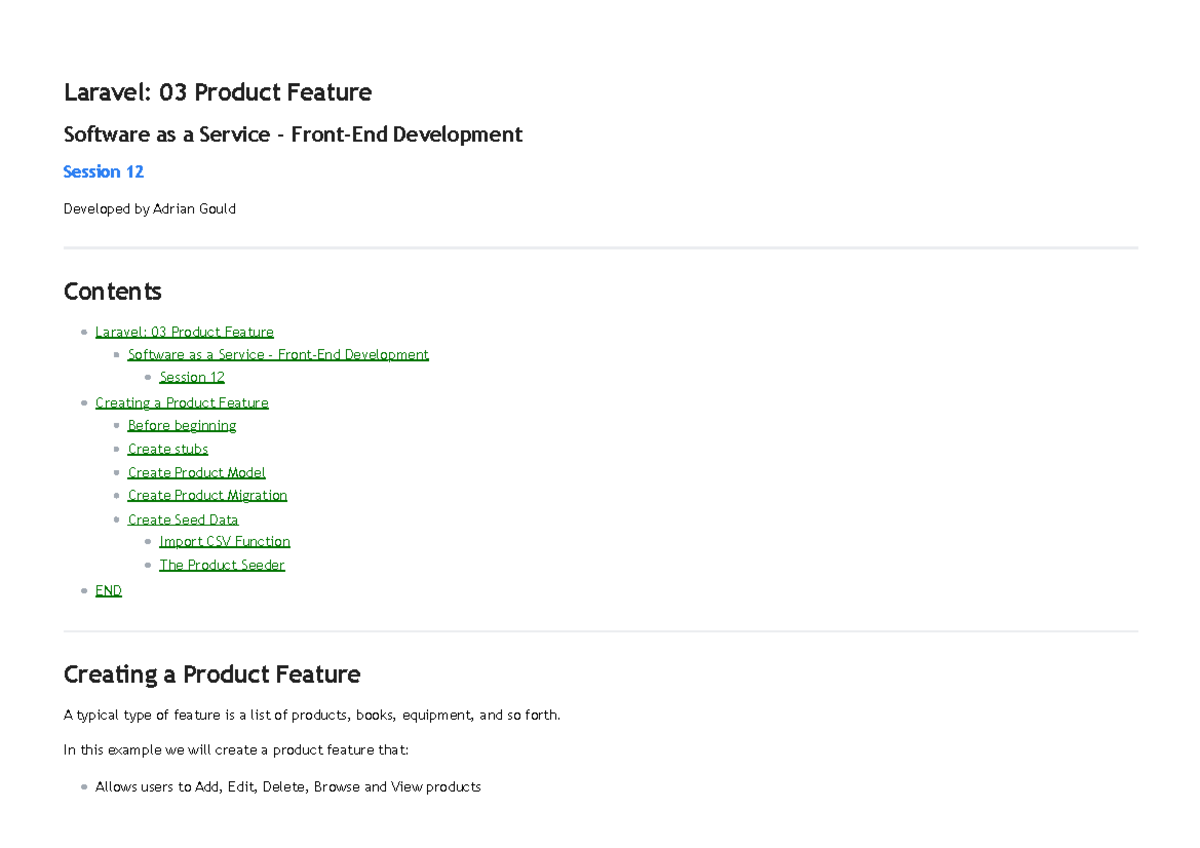
Task: Open the "Import CSV Function" link
Action: (224, 541)
